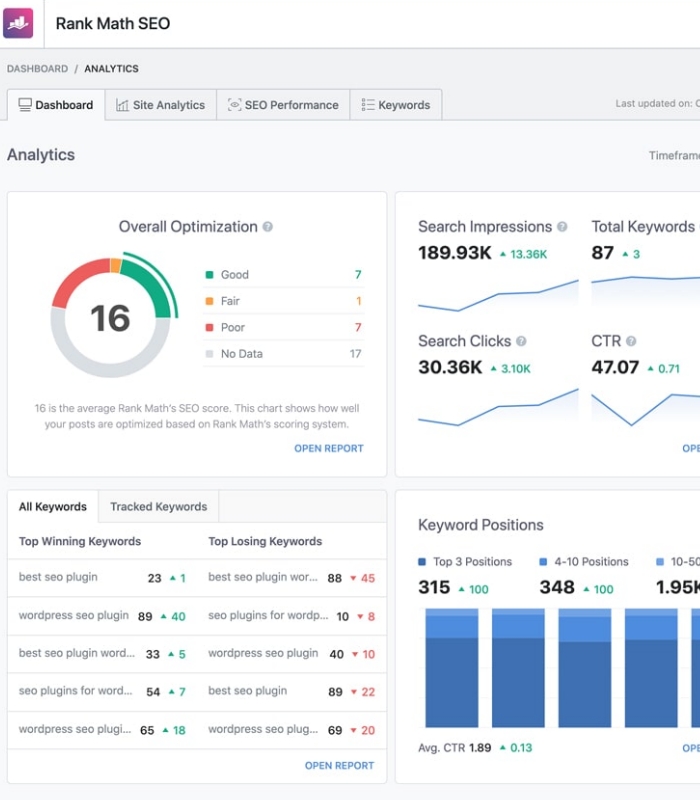
Task: Click the CTR line chart
Action: tap(645, 409)
